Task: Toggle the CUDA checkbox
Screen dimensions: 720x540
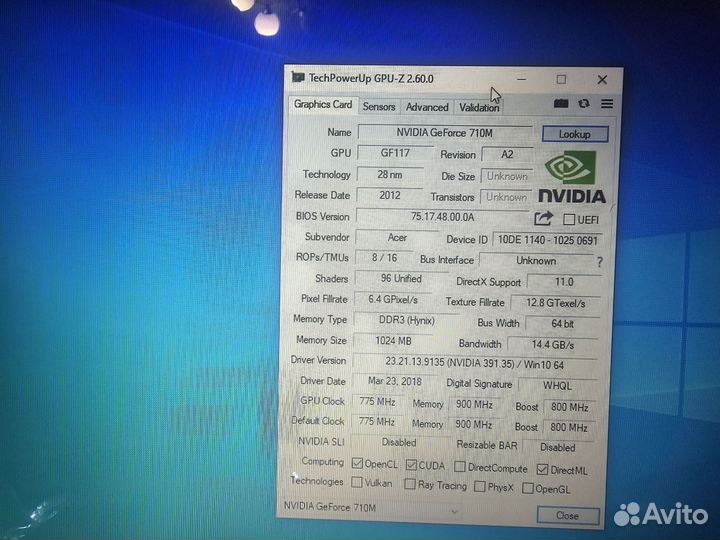Action: (411, 465)
